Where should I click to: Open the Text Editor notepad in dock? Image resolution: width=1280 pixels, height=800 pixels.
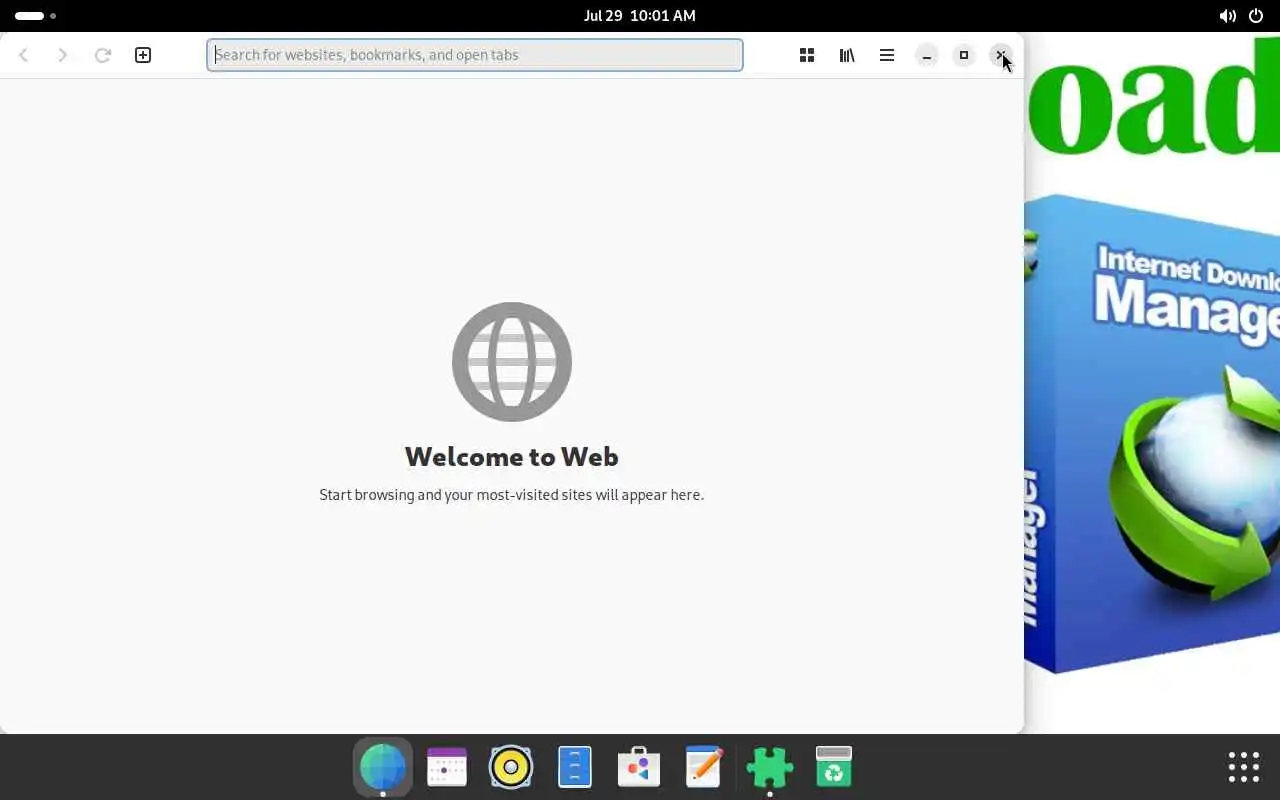(703, 767)
